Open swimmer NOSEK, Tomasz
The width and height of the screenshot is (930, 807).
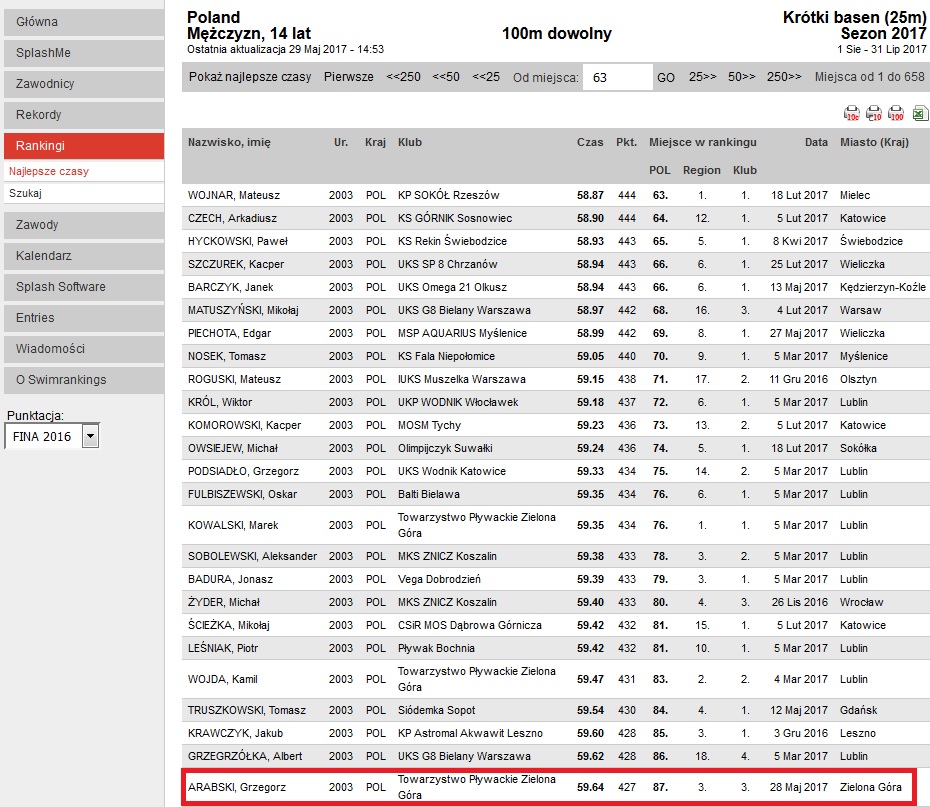click(x=227, y=356)
